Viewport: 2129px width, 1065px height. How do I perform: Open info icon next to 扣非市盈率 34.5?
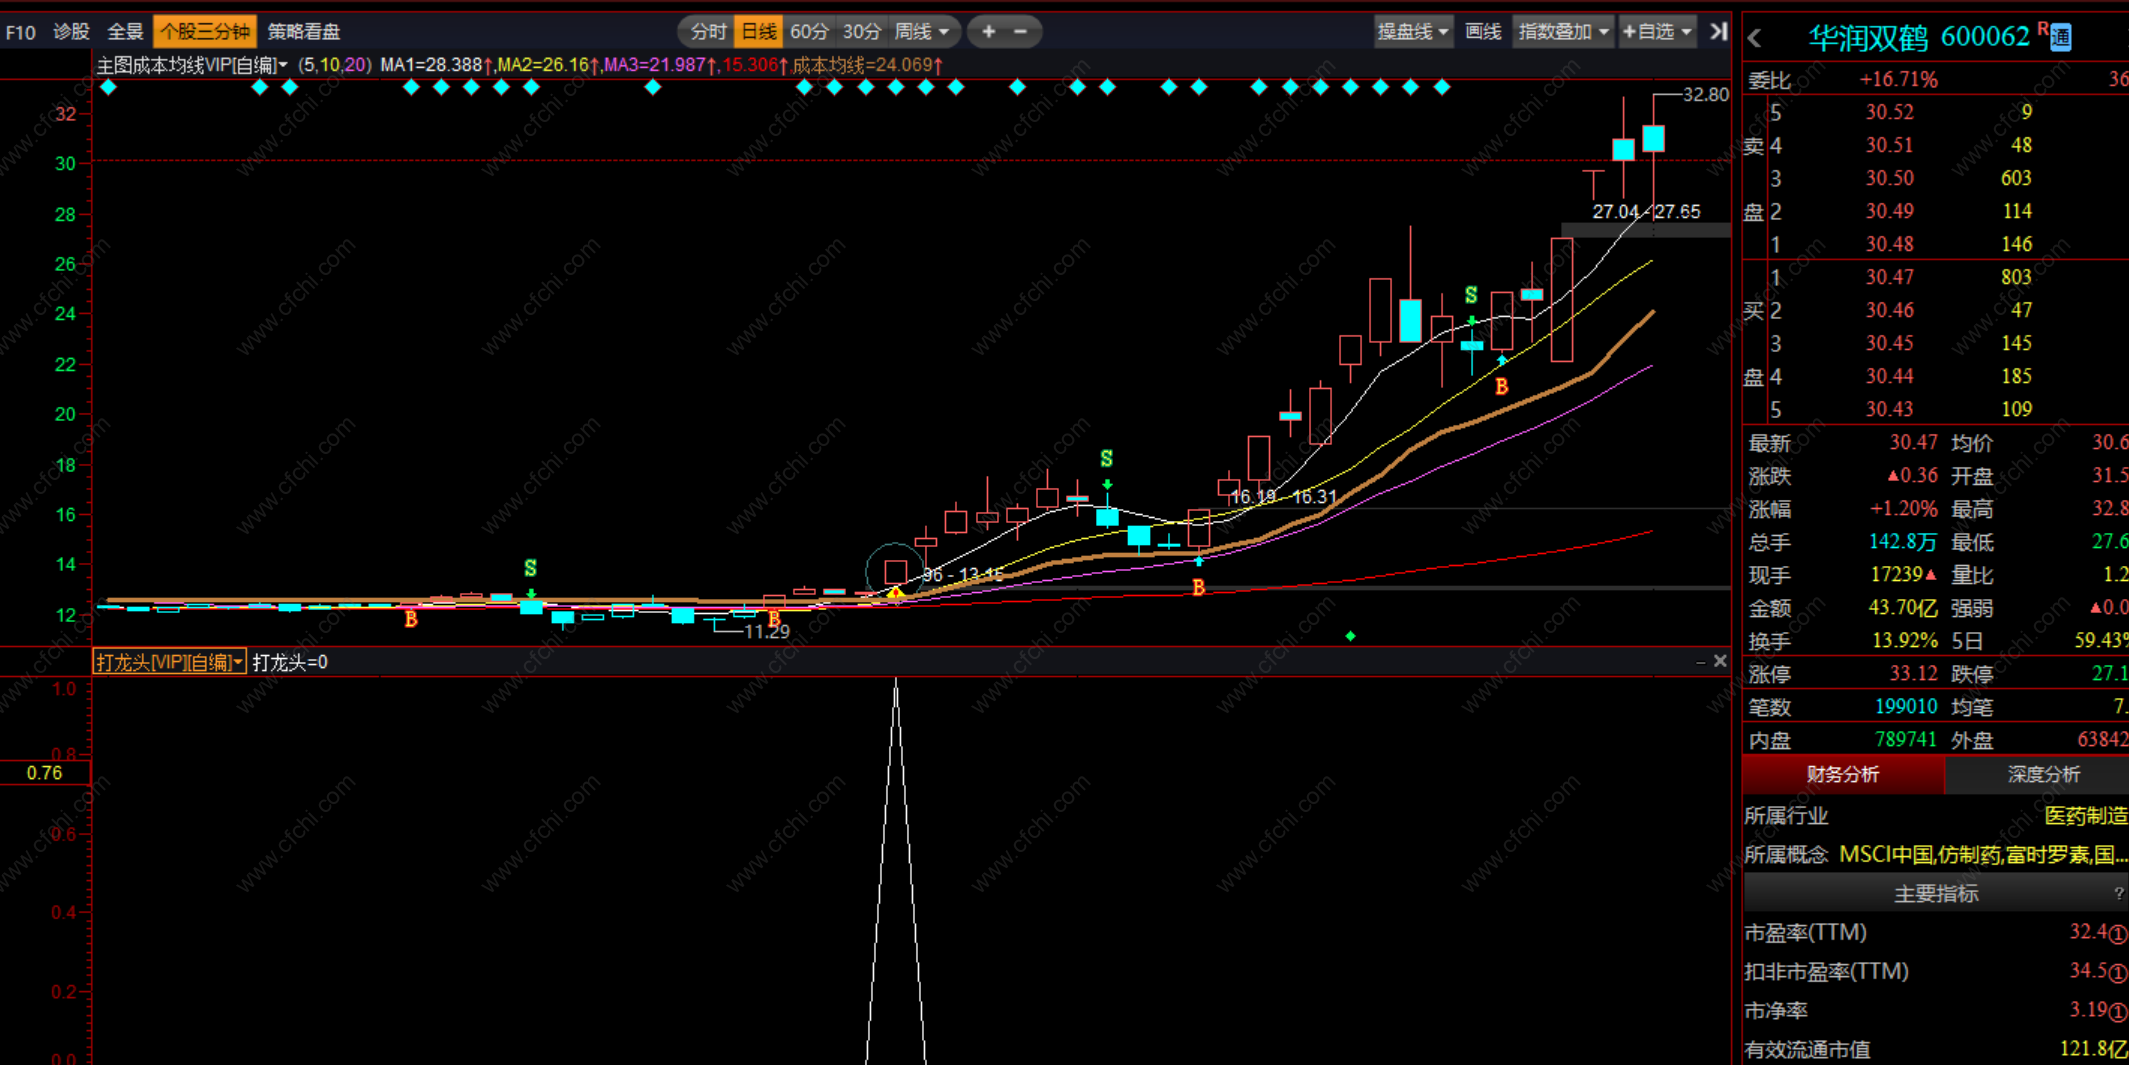2118,973
